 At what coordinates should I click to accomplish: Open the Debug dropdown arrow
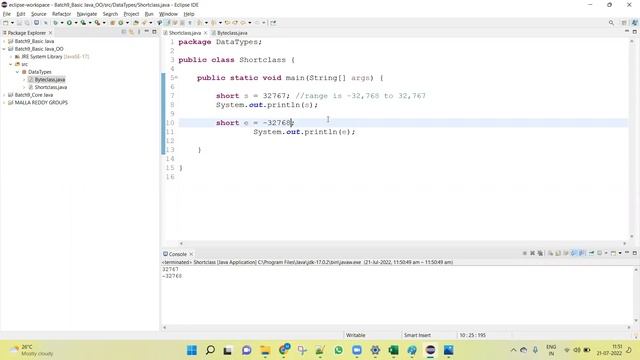(62, 23)
